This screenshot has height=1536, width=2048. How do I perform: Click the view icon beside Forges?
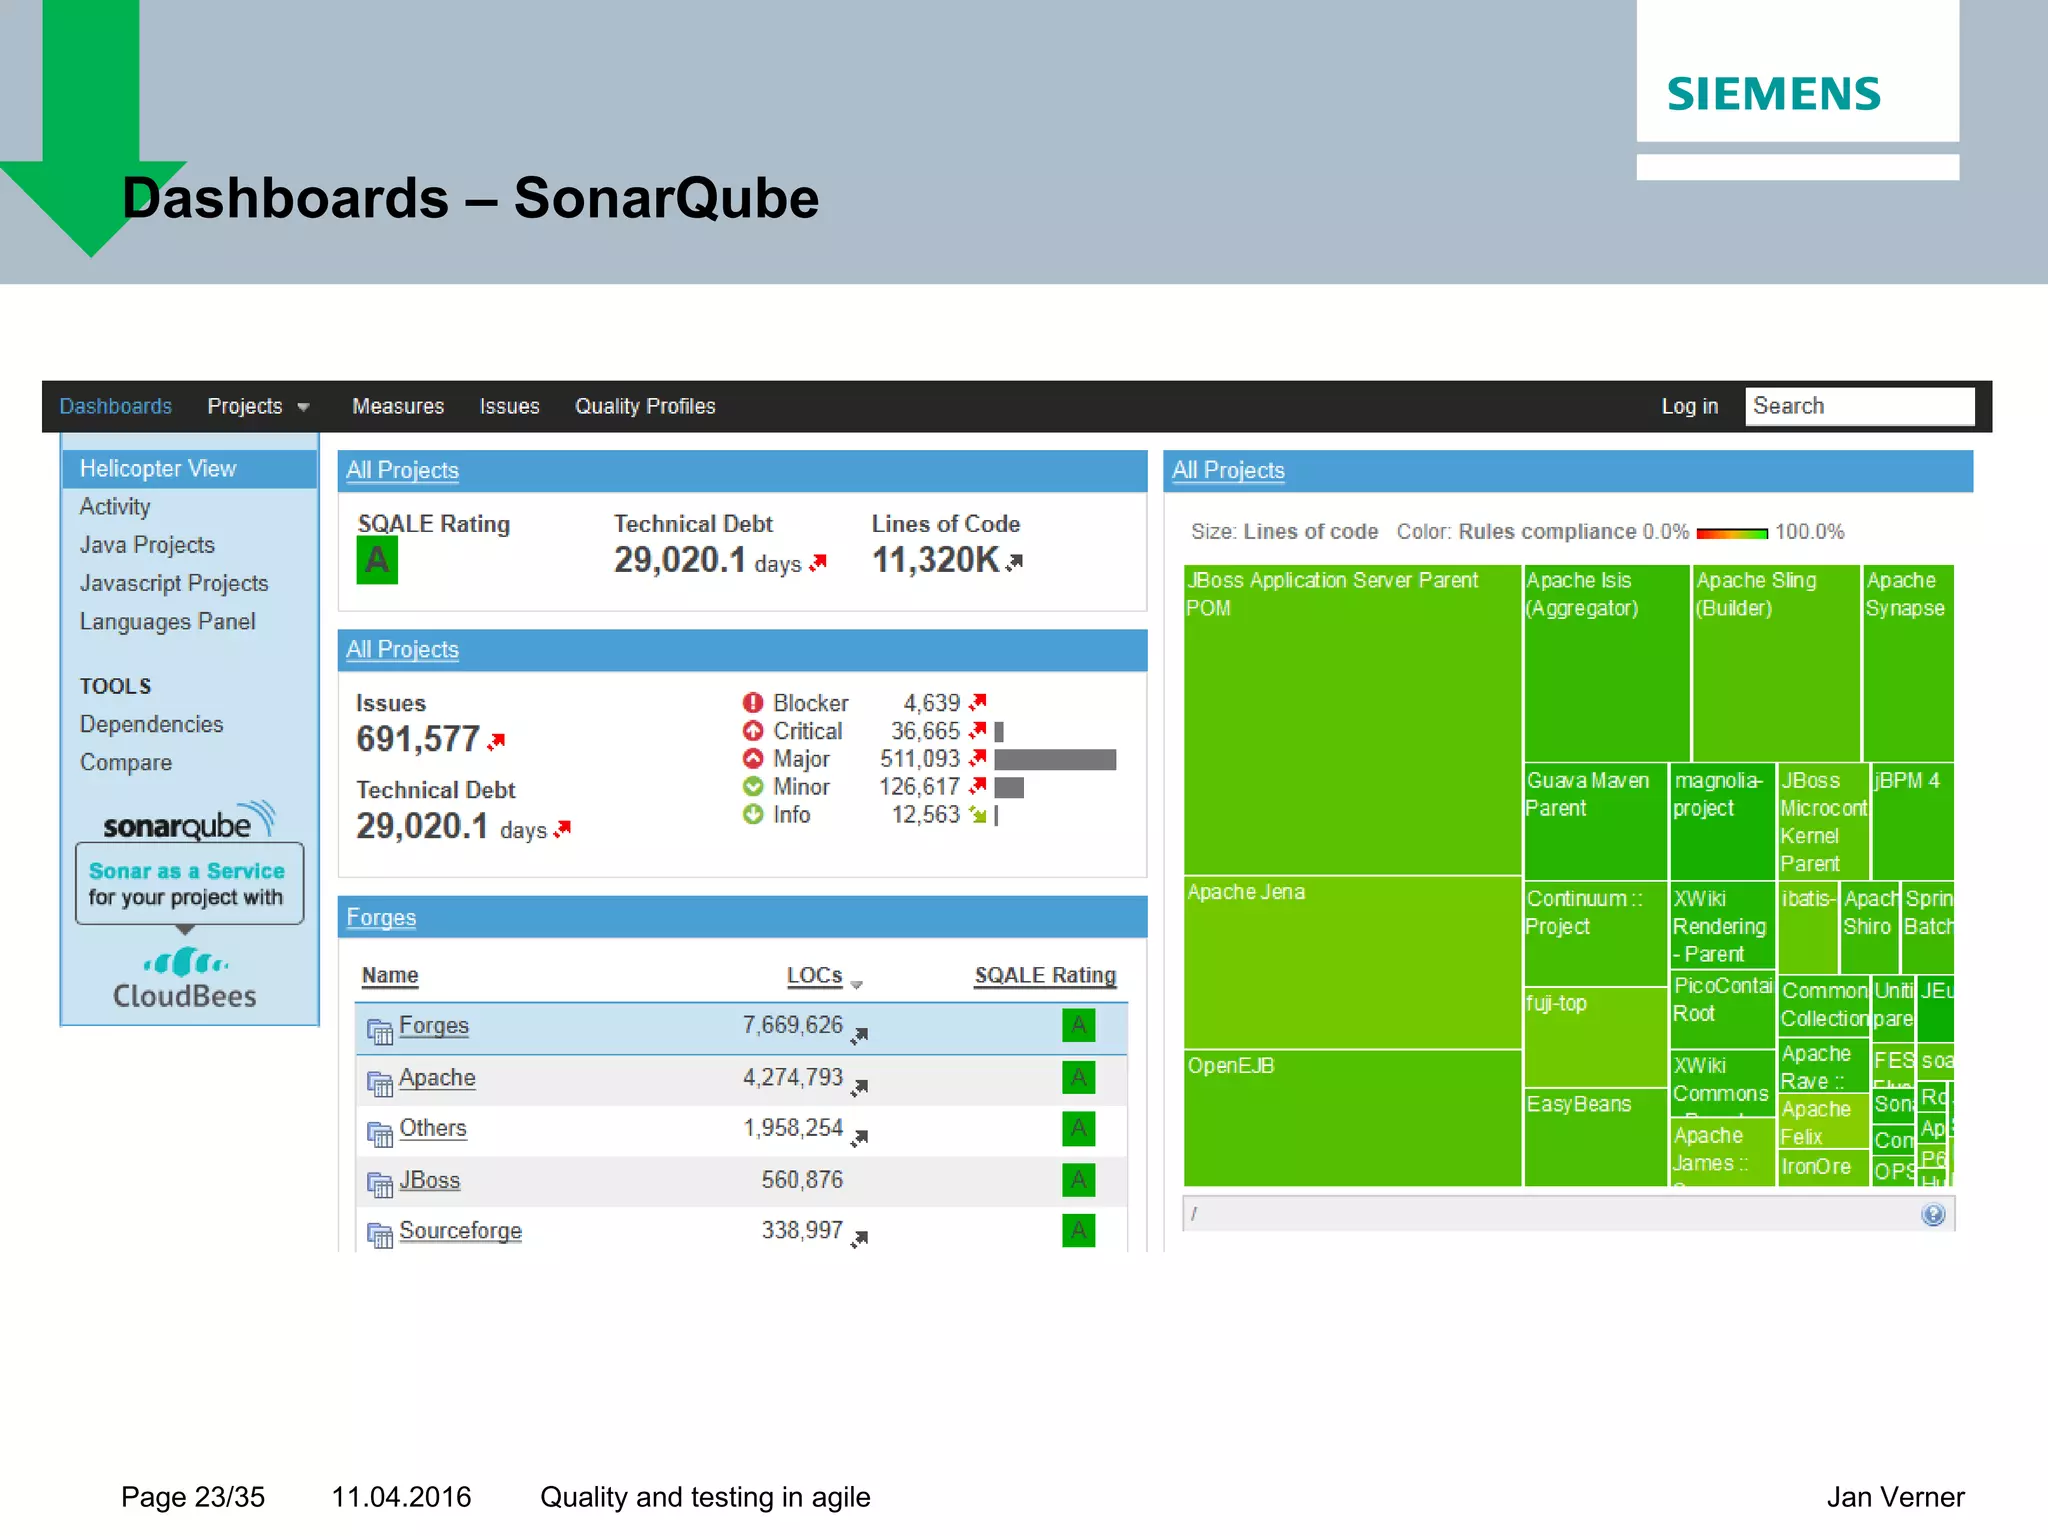379,1031
